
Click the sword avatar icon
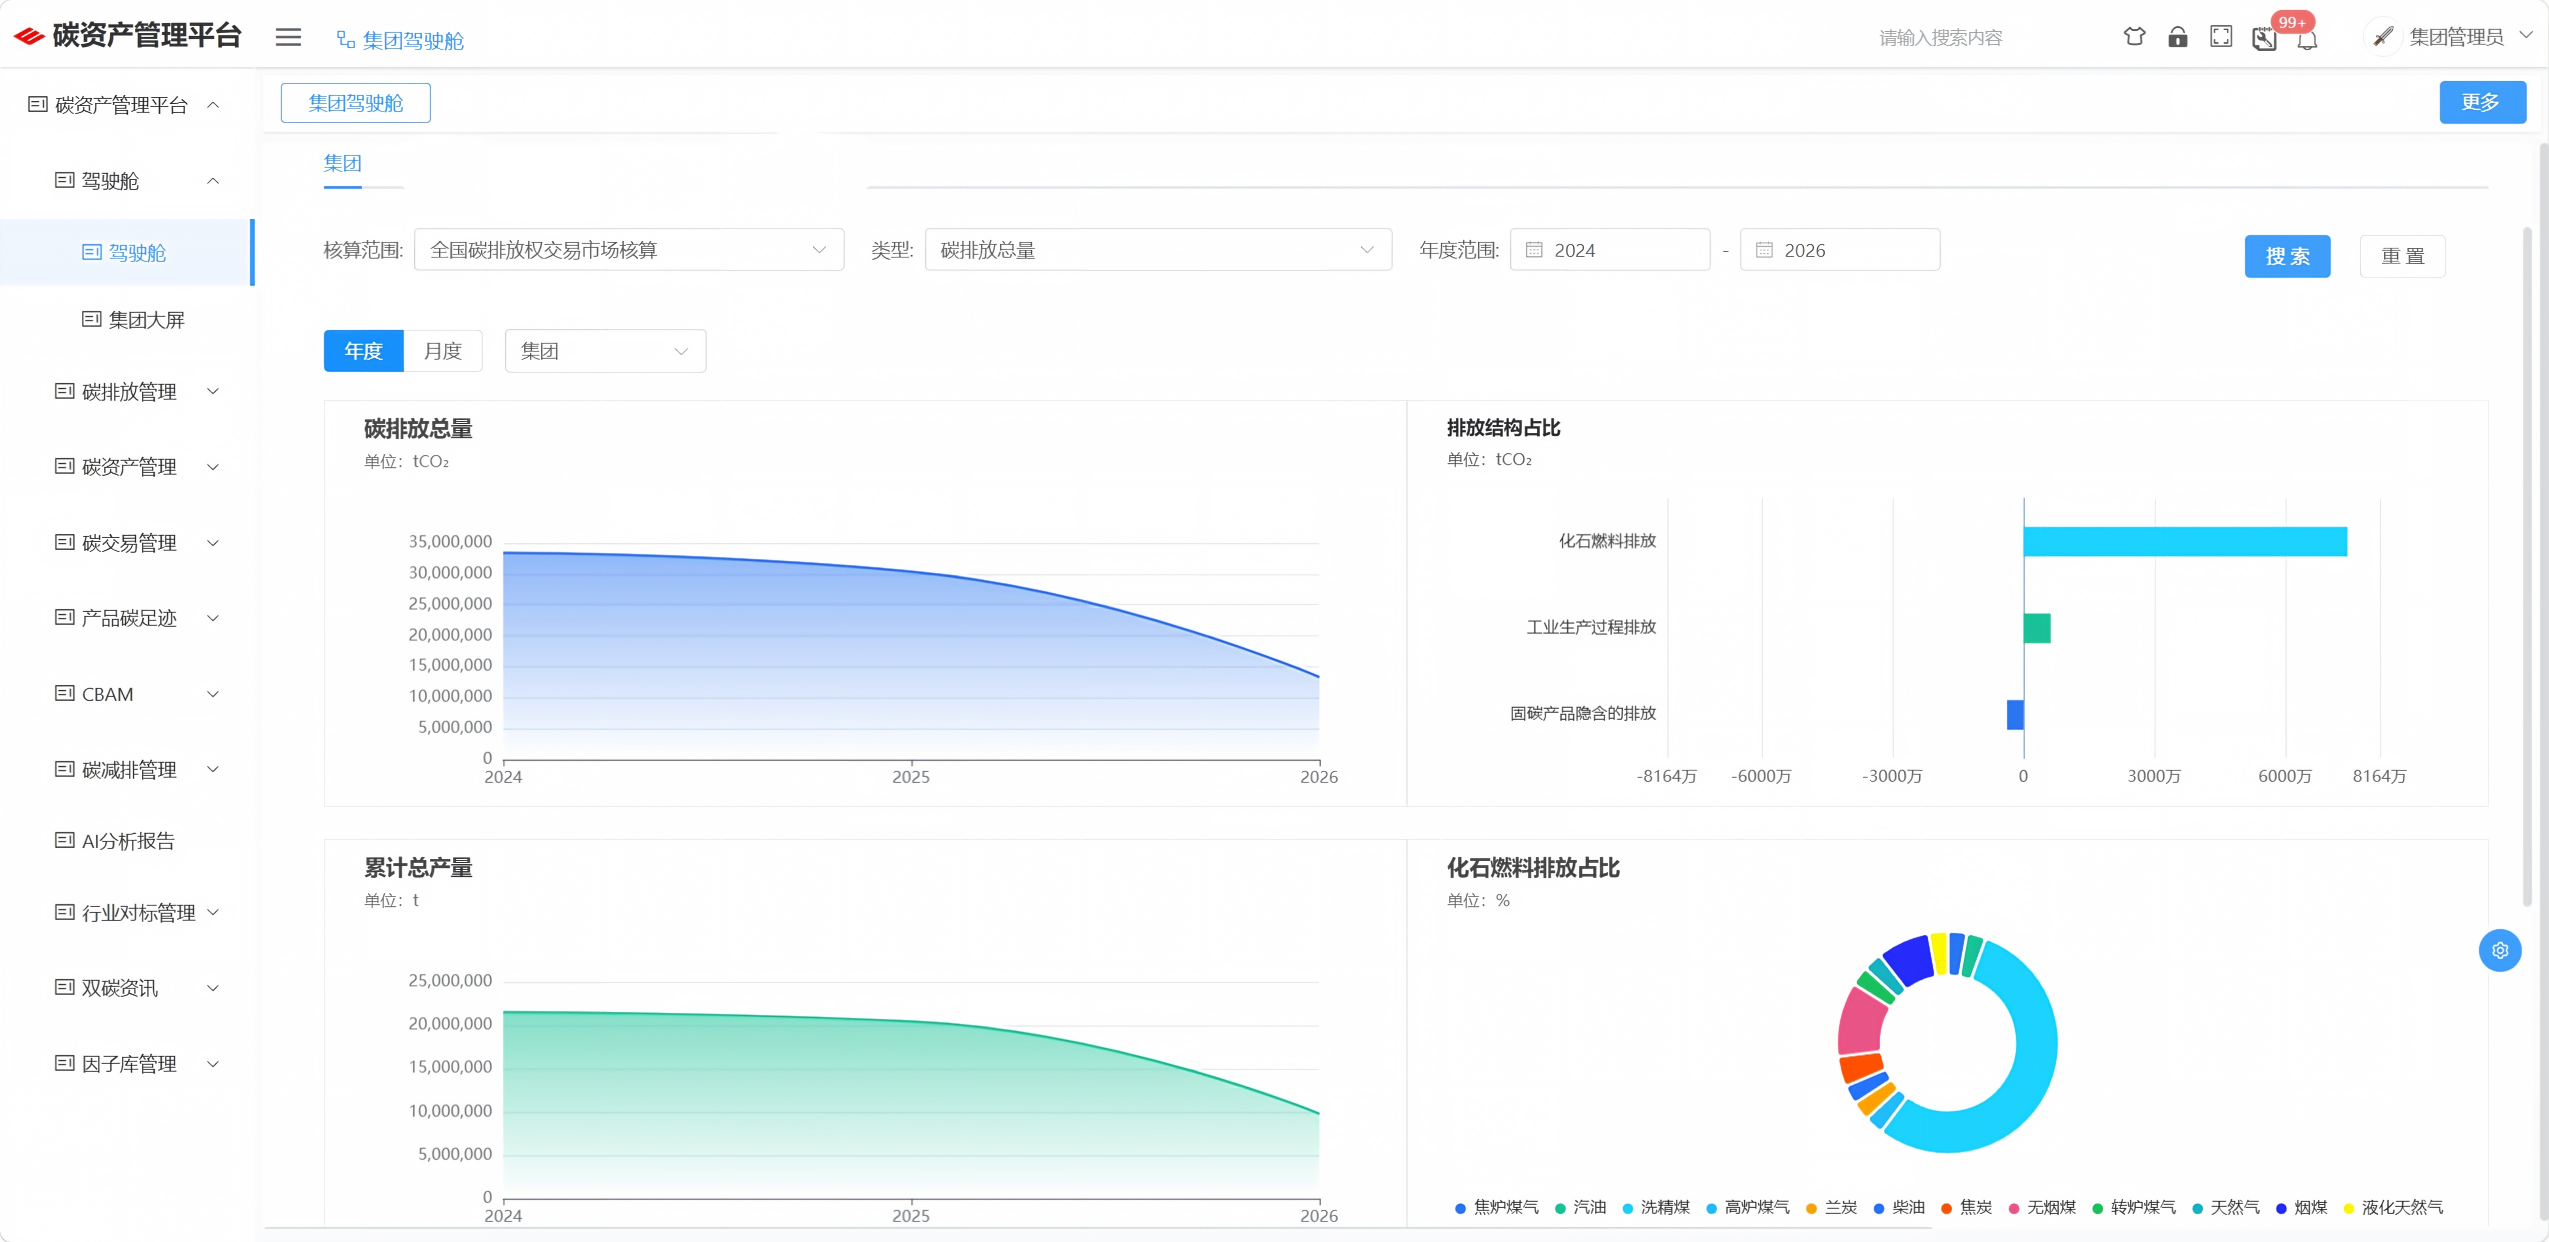2383,37
